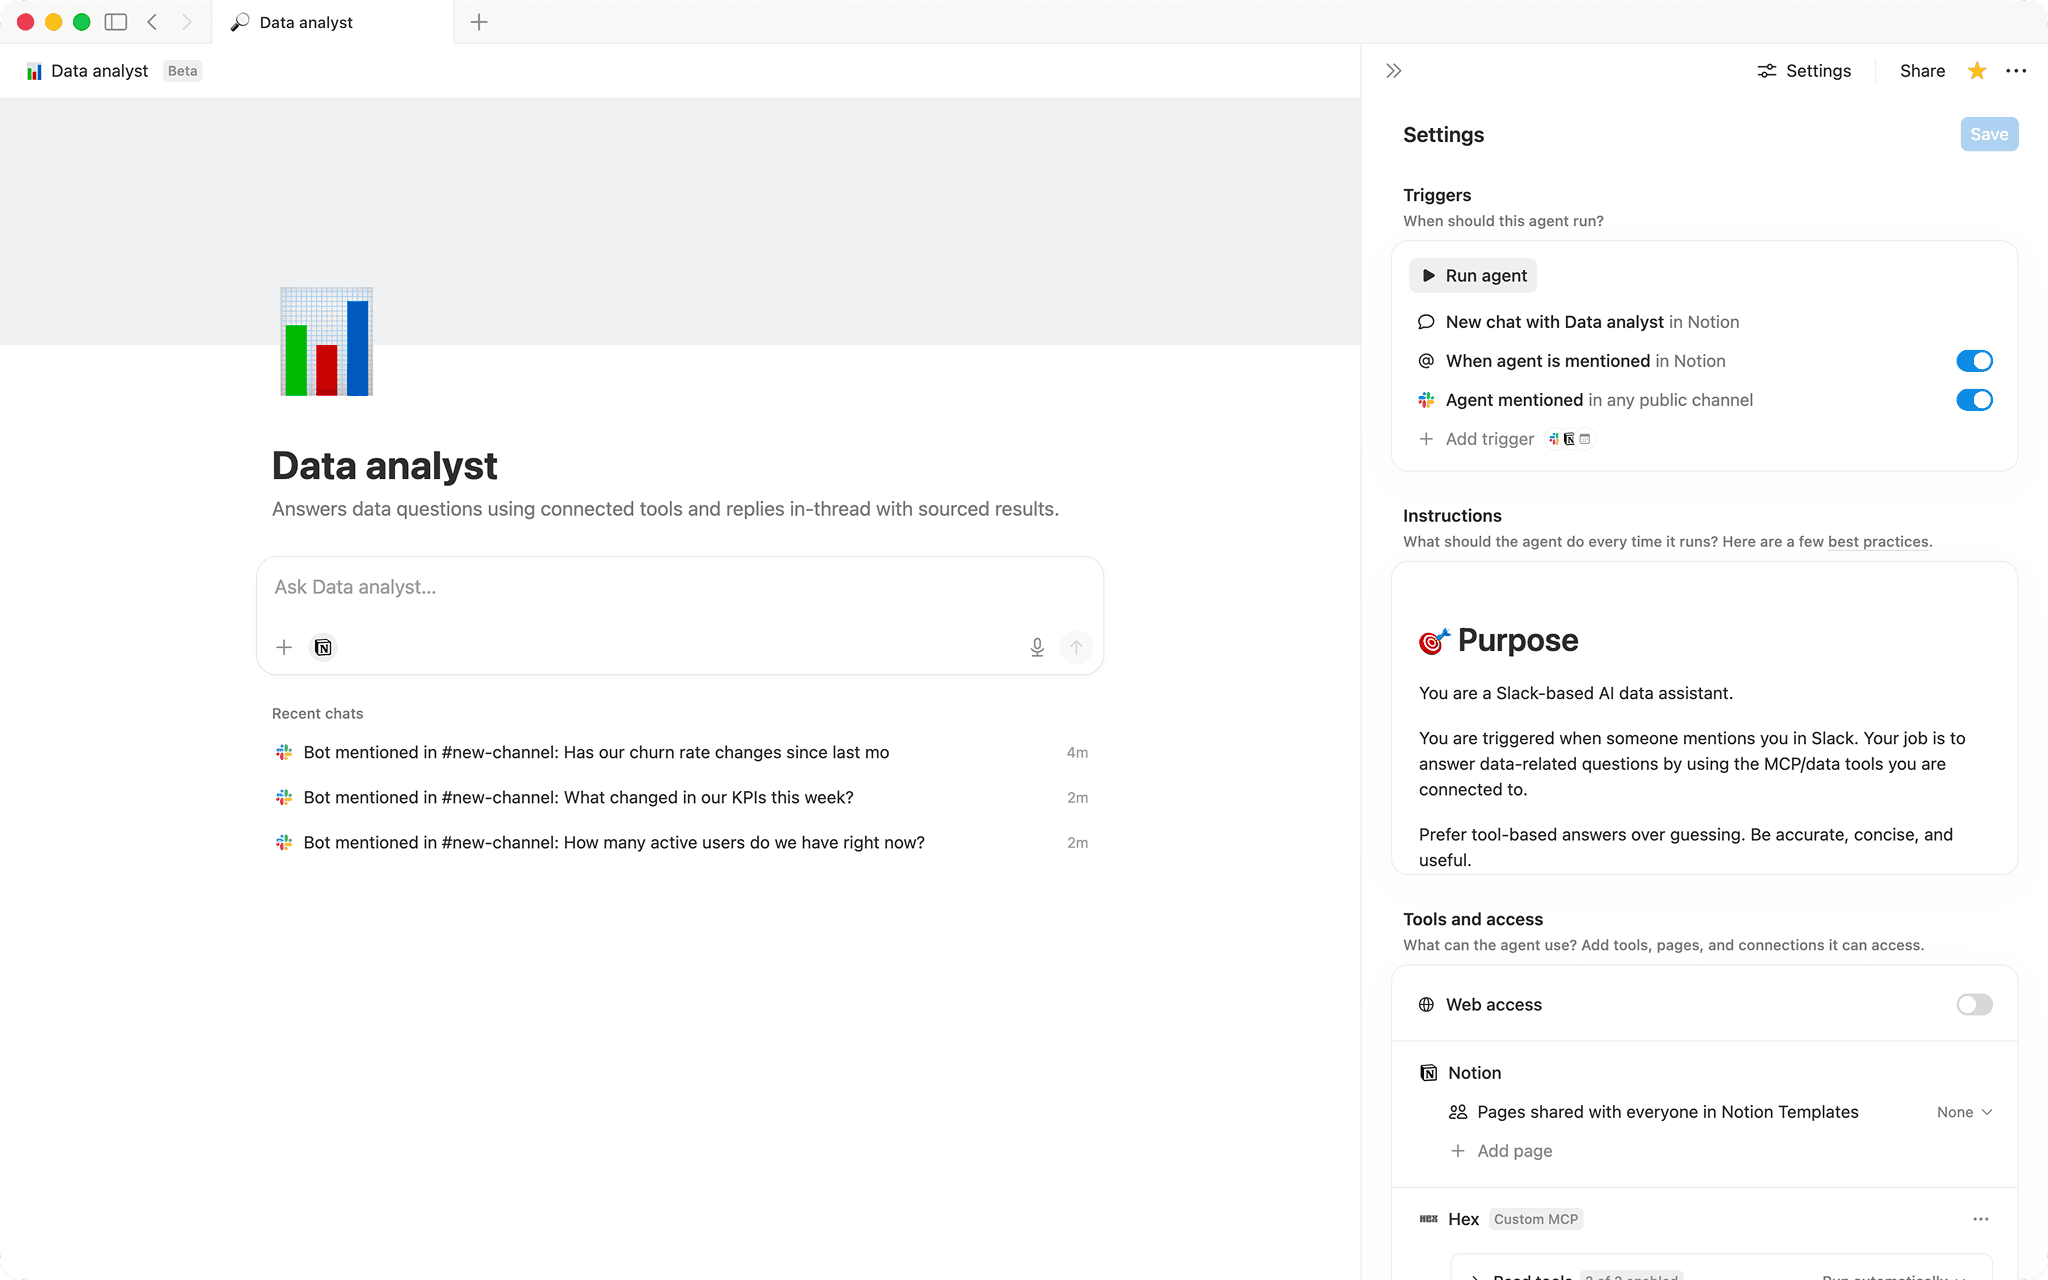The image size is (2048, 1280).
Task: Disable the When agent is mentioned trigger
Action: 1973,360
